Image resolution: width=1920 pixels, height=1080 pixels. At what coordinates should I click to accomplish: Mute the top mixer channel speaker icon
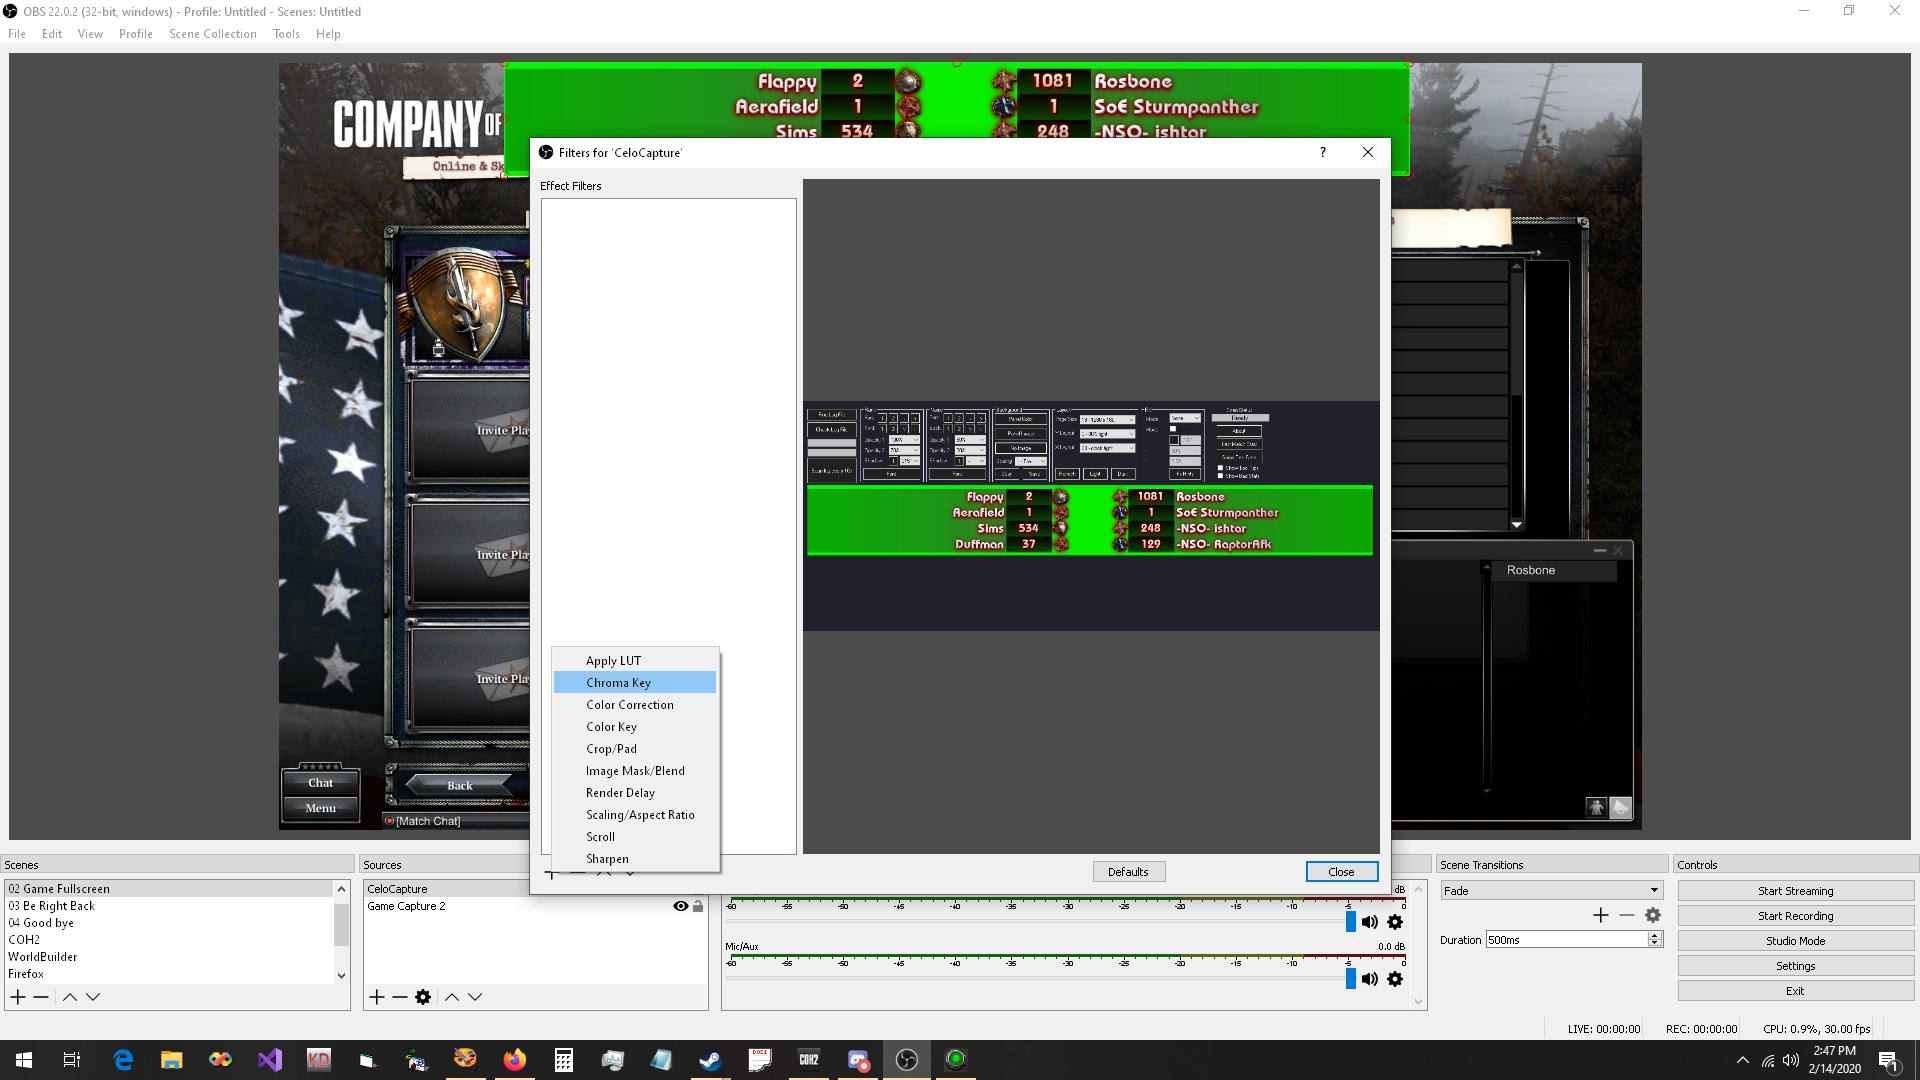tap(1369, 922)
